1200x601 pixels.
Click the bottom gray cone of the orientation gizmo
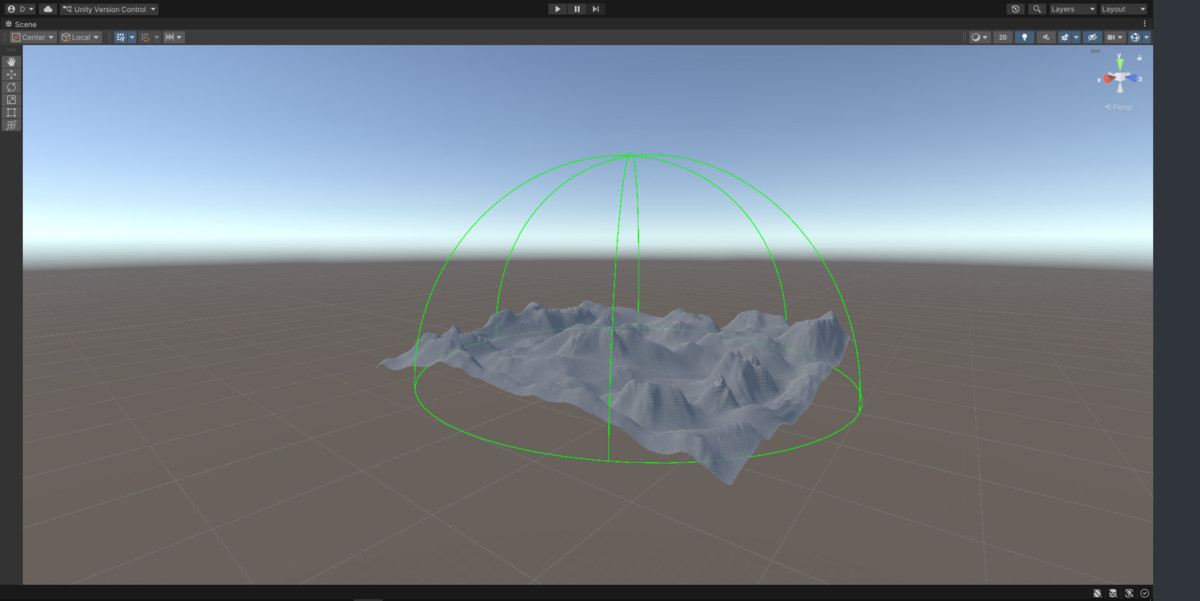[1121, 89]
